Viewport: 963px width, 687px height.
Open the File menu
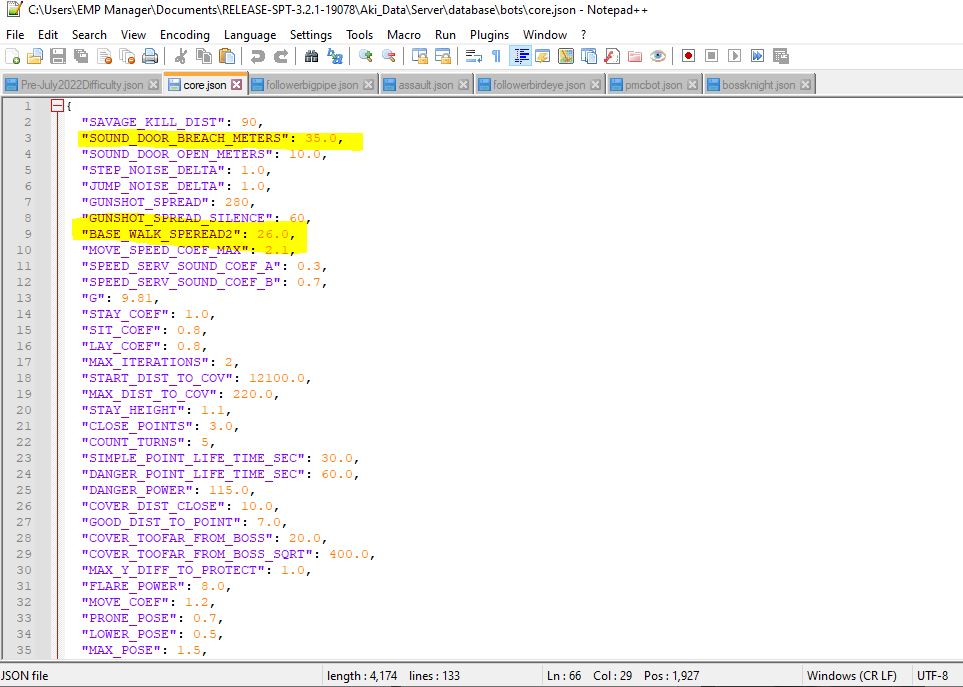(15, 35)
